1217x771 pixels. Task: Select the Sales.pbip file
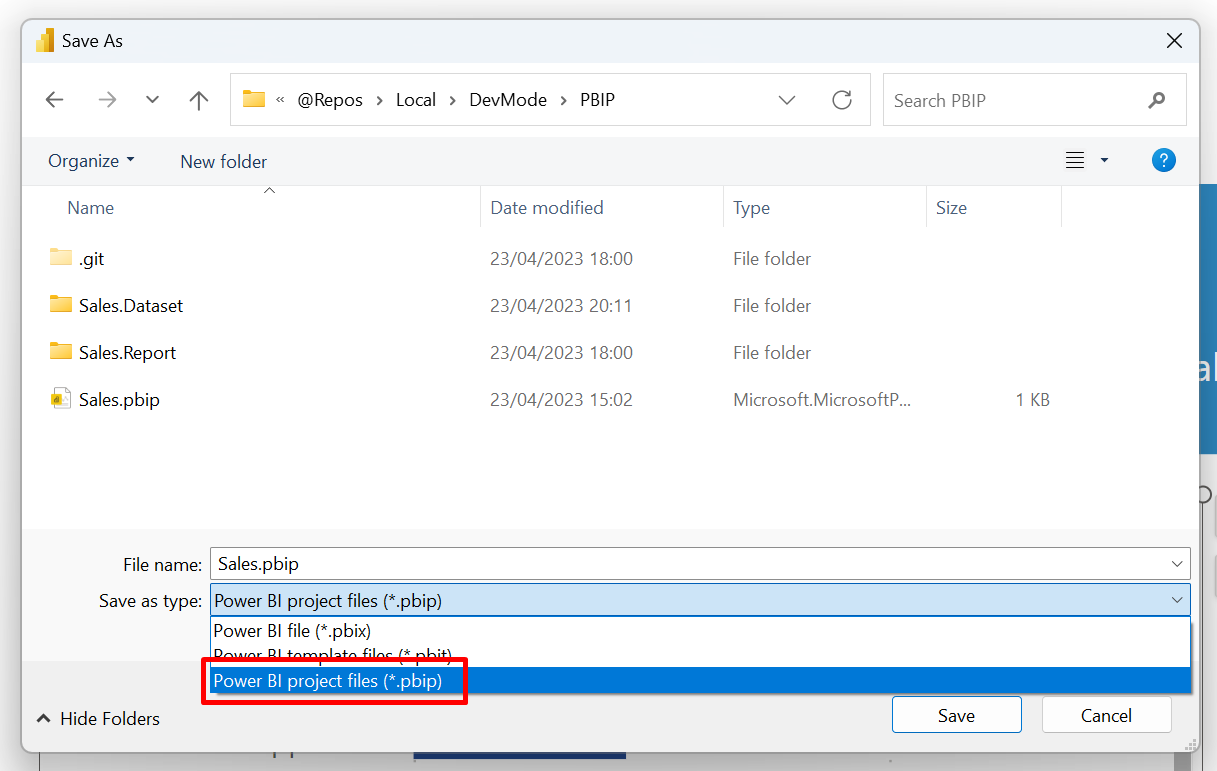click(x=117, y=399)
